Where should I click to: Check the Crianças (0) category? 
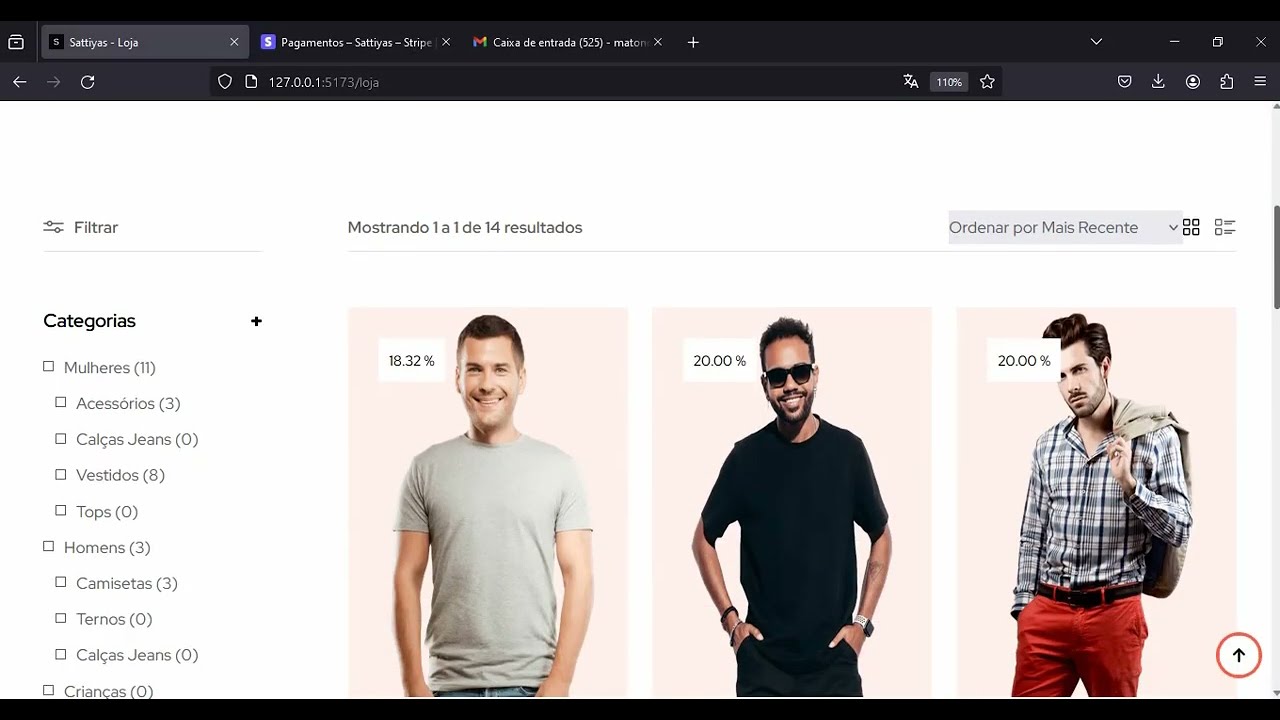(x=48, y=691)
